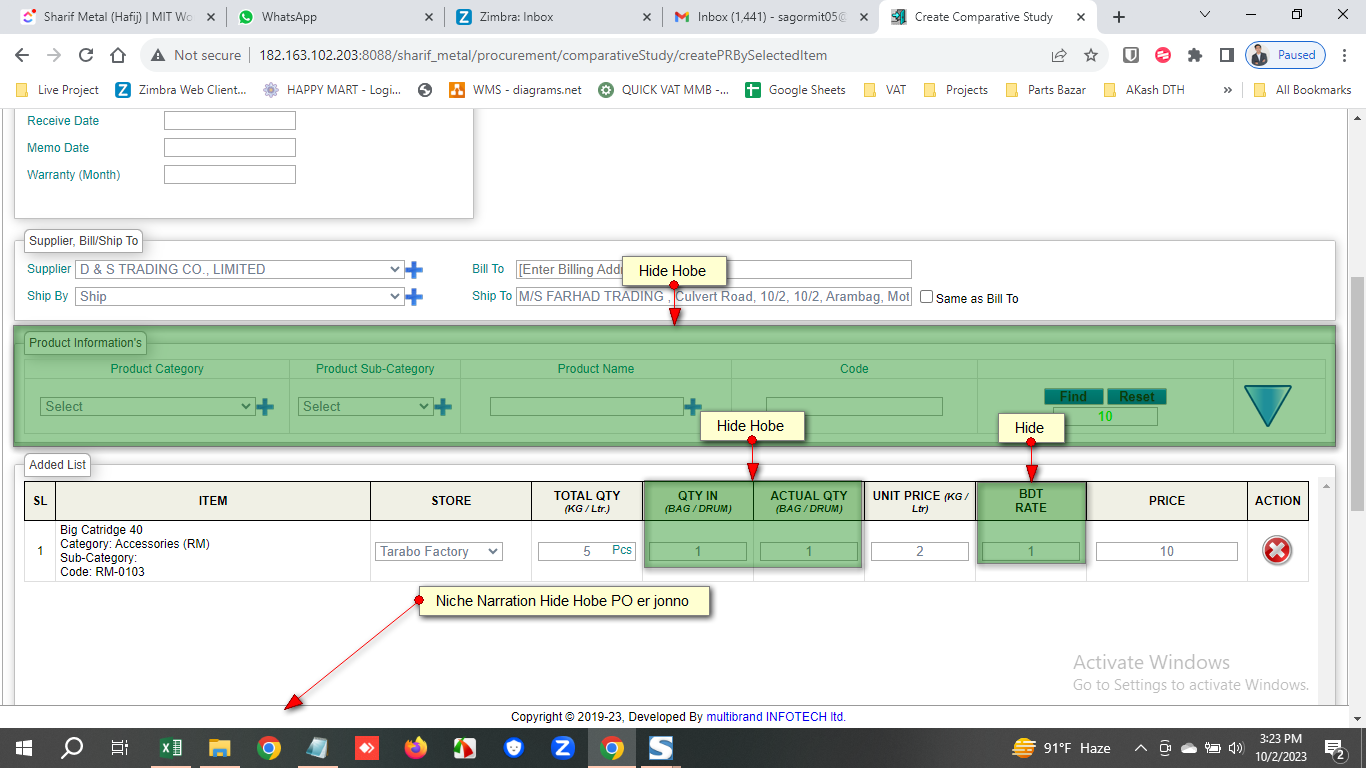
Task: Click the plus icon beside Ship By dropdown
Action: pos(414,297)
